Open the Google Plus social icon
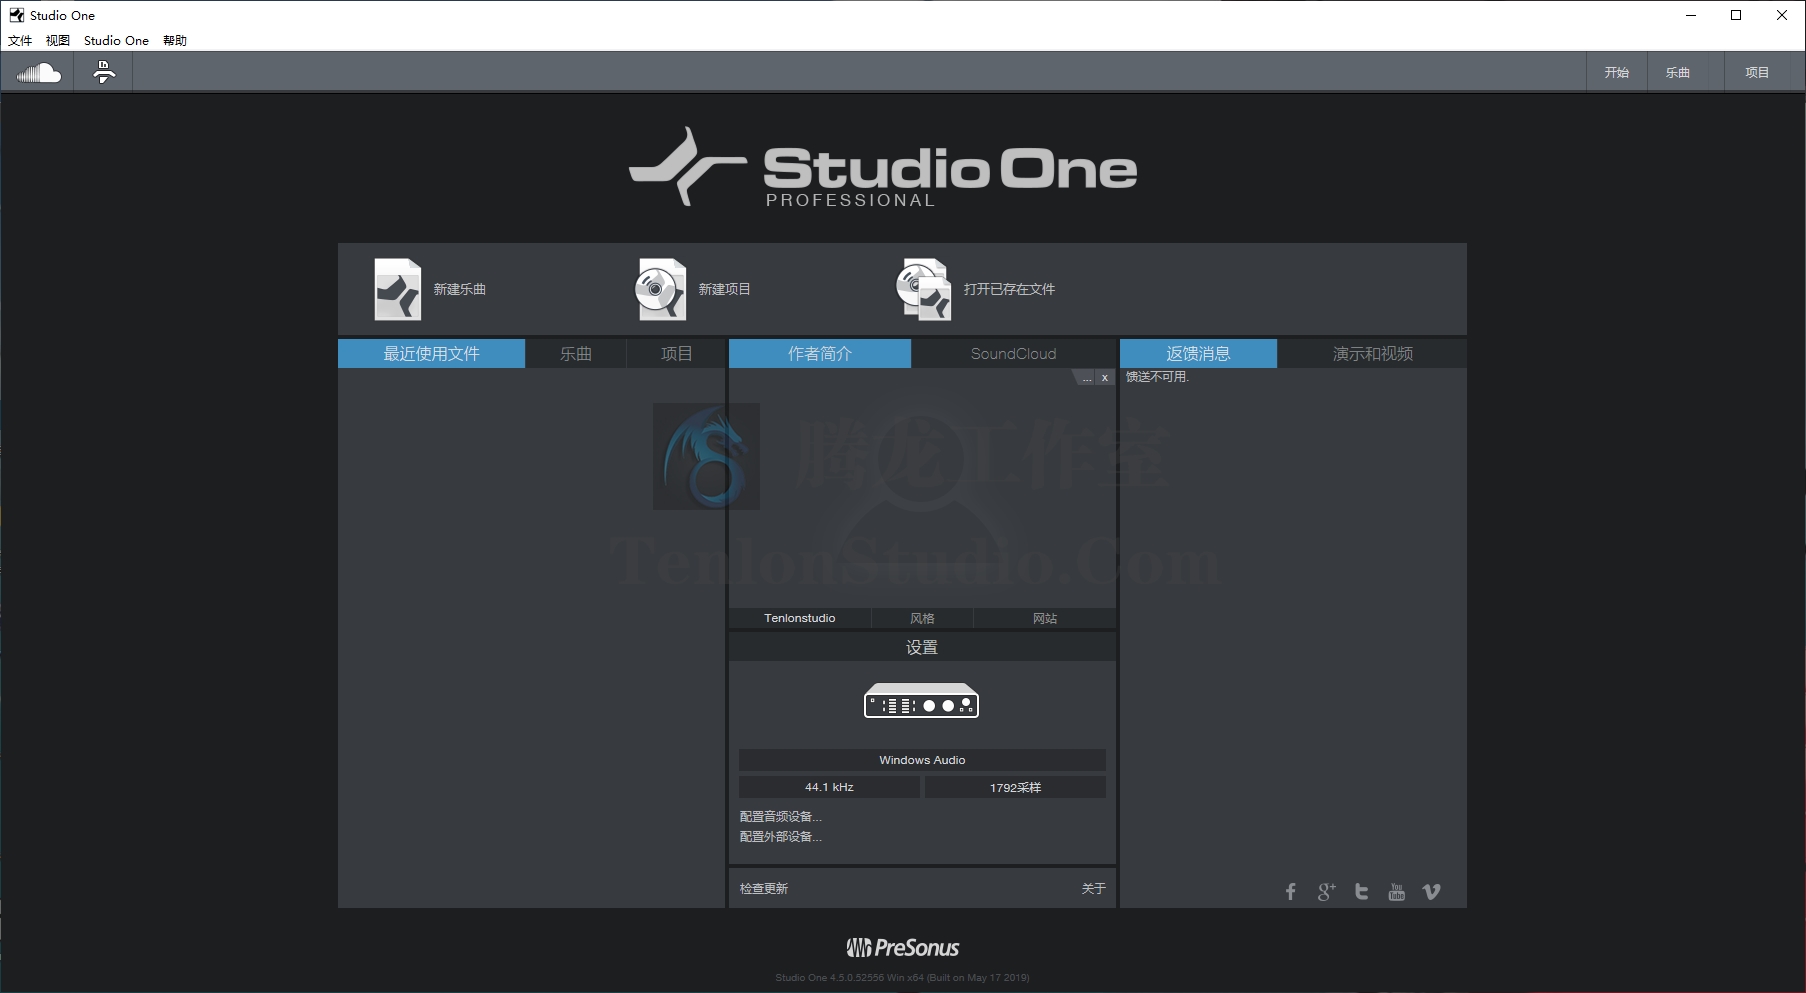Screen dimensions: 1806x993 click(x=1326, y=891)
